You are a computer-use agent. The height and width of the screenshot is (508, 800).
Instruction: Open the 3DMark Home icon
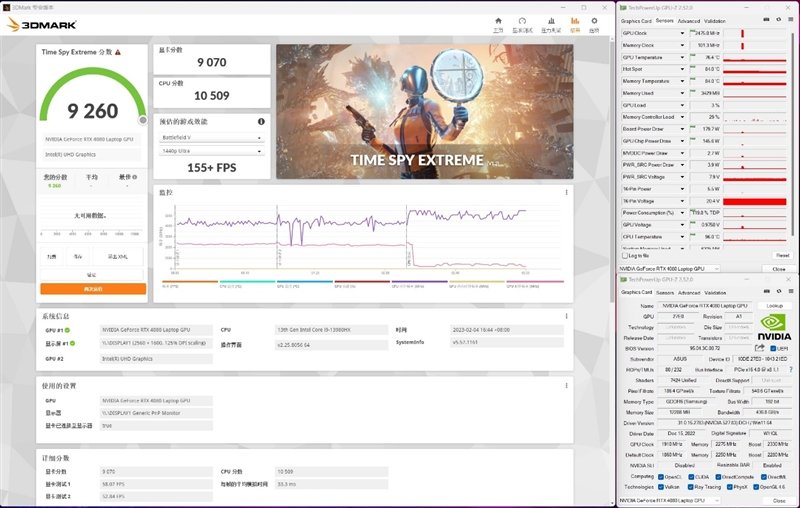(x=498, y=23)
